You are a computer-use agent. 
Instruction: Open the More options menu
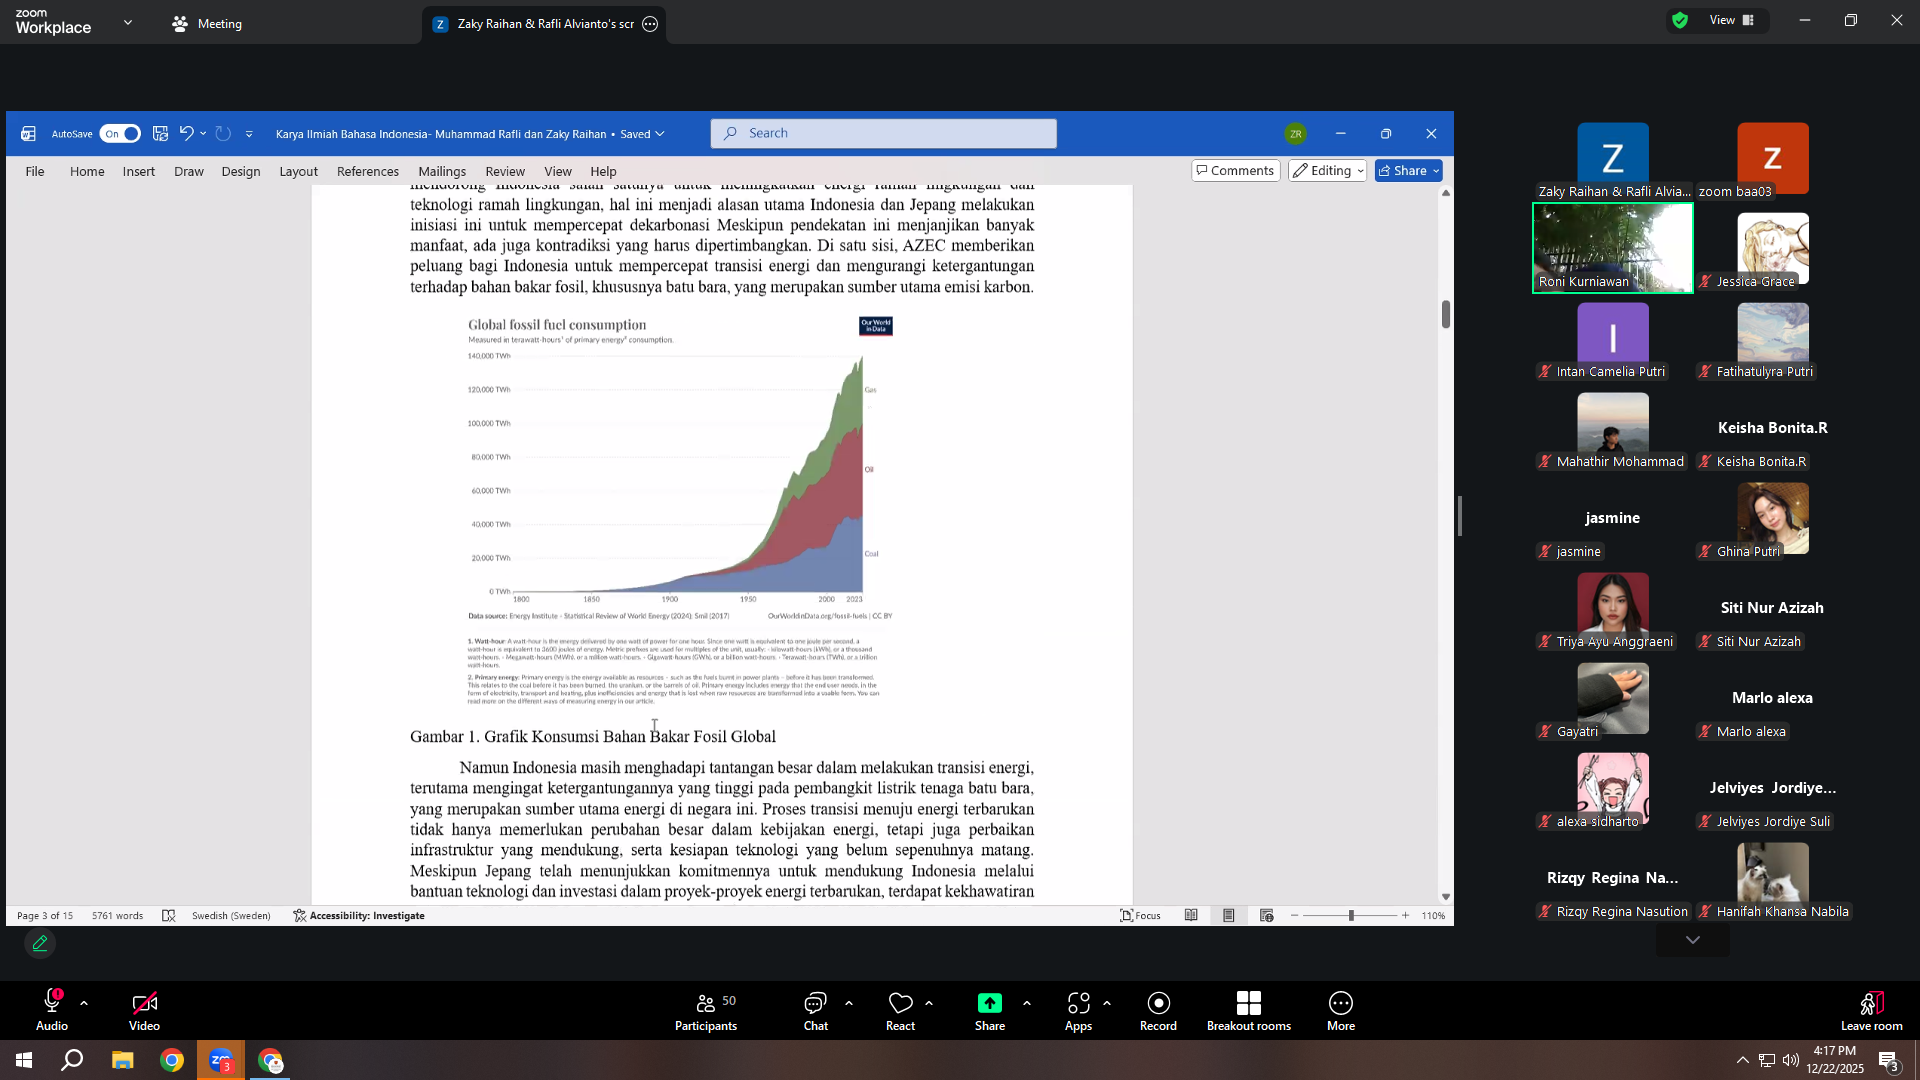pyautogui.click(x=1341, y=1011)
